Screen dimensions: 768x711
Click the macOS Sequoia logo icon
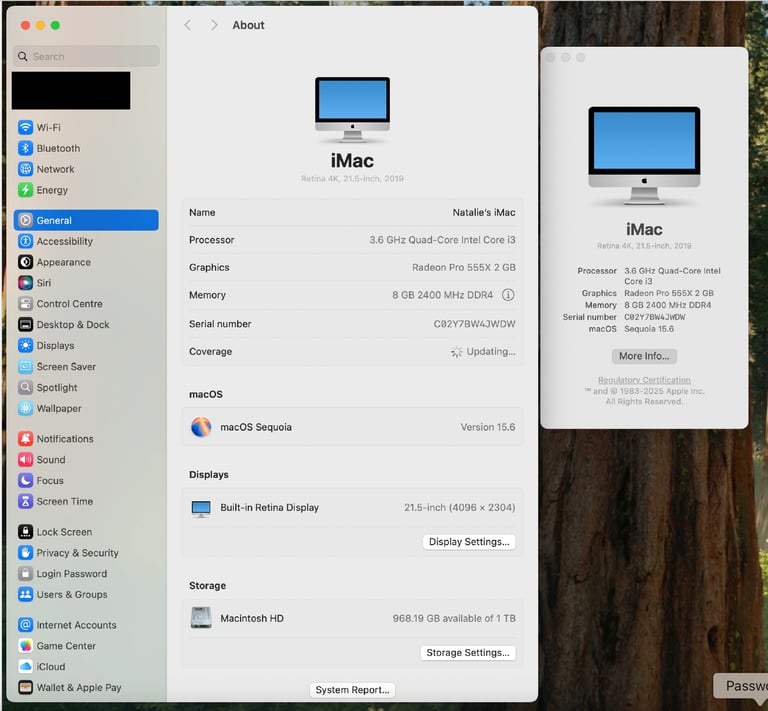201,427
